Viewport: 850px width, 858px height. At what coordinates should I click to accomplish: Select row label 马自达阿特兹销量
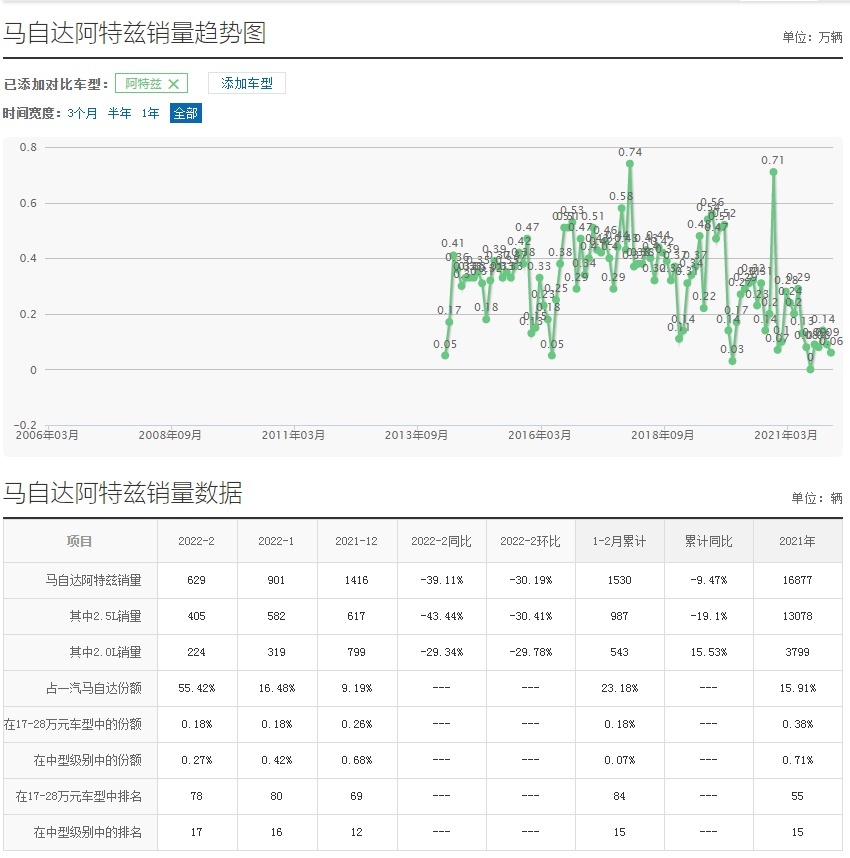coord(94,580)
